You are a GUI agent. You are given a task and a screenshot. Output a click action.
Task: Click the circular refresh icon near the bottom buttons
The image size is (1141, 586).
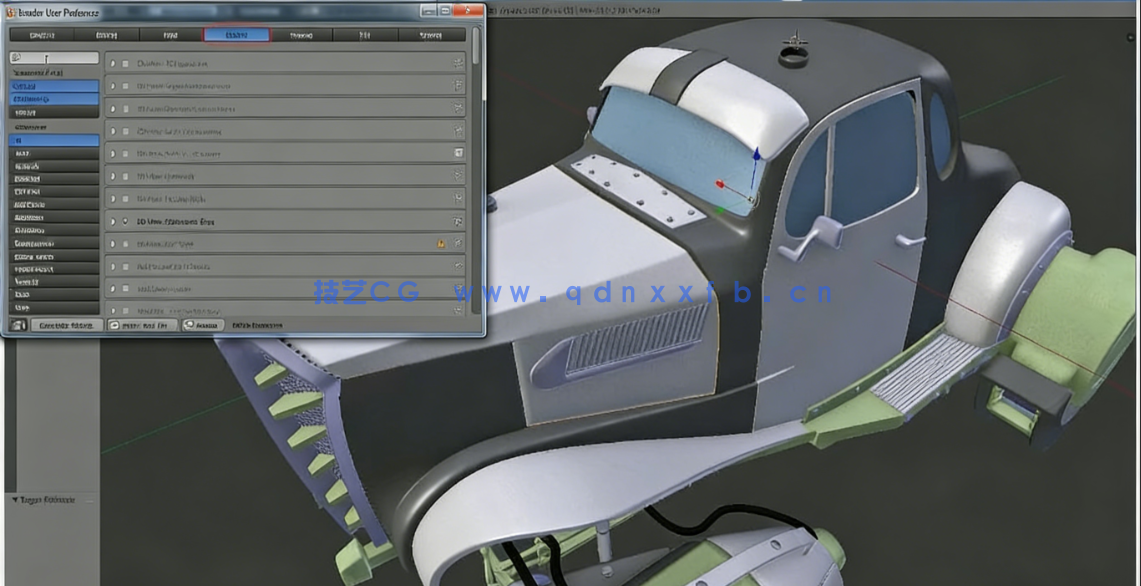(189, 324)
